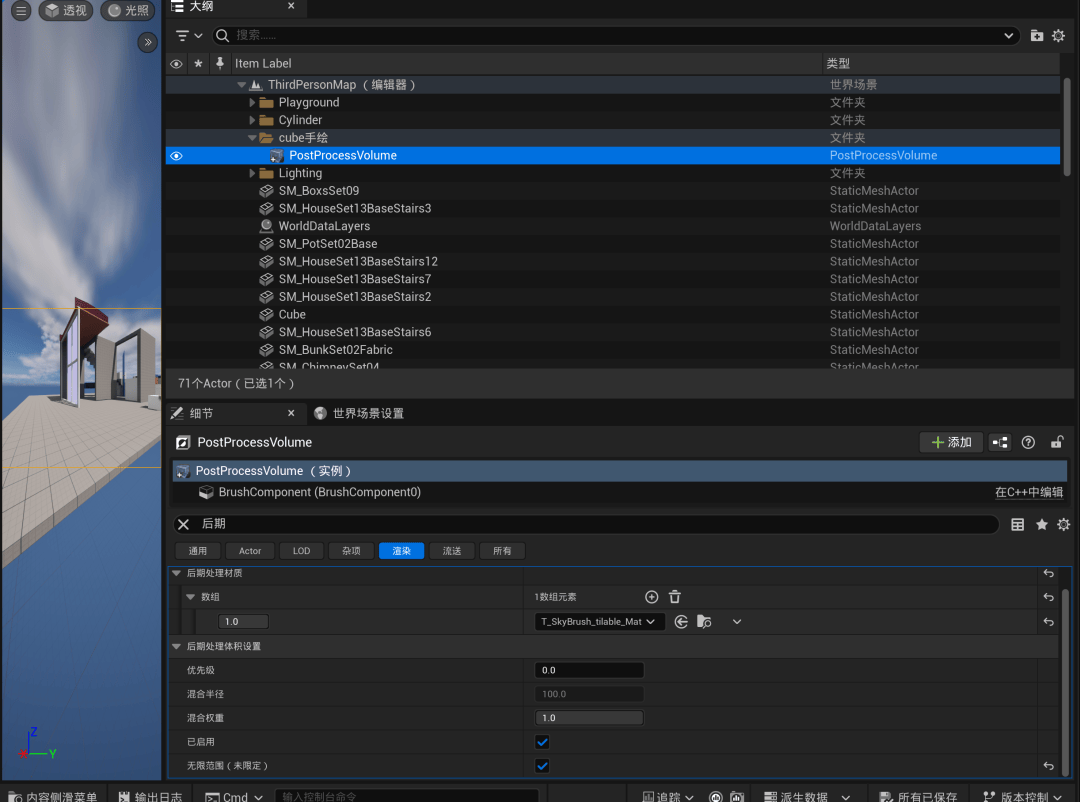Show only favorite properties star icon

click(1041, 524)
